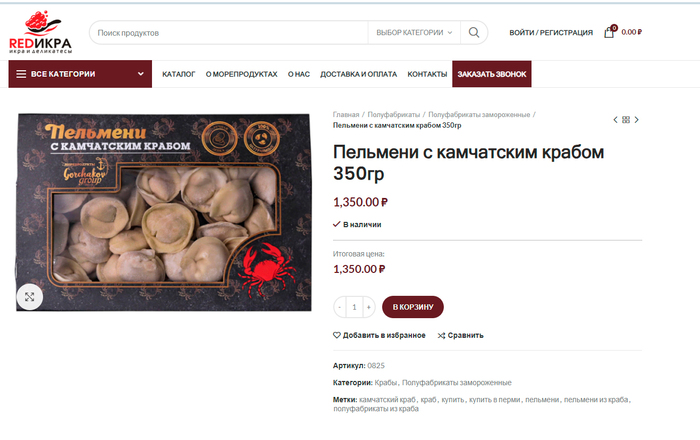Open Доставка и оплата menu item
Screen dimensions: 700x440
pyautogui.click(x=358, y=74)
